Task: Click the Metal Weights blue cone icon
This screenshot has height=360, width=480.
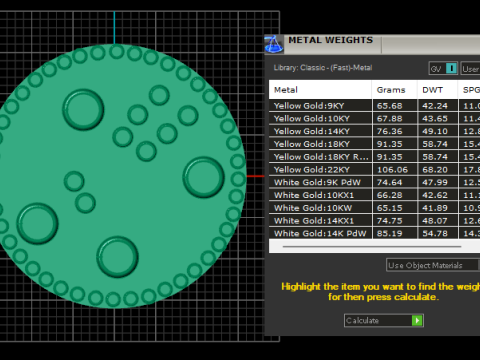Action: click(x=274, y=44)
